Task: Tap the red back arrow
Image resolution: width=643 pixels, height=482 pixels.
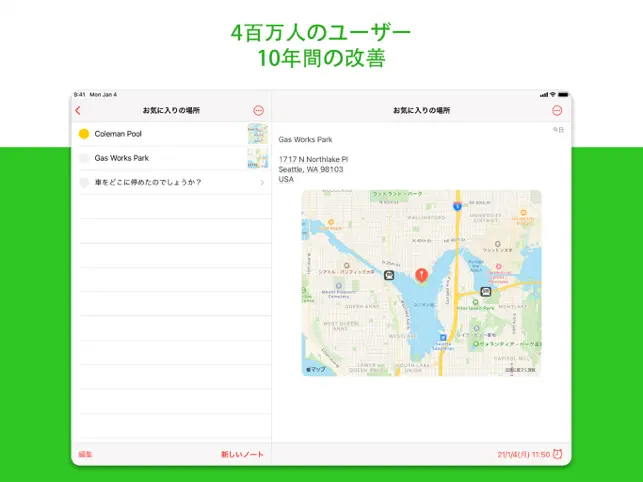Action: pyautogui.click(x=78, y=110)
